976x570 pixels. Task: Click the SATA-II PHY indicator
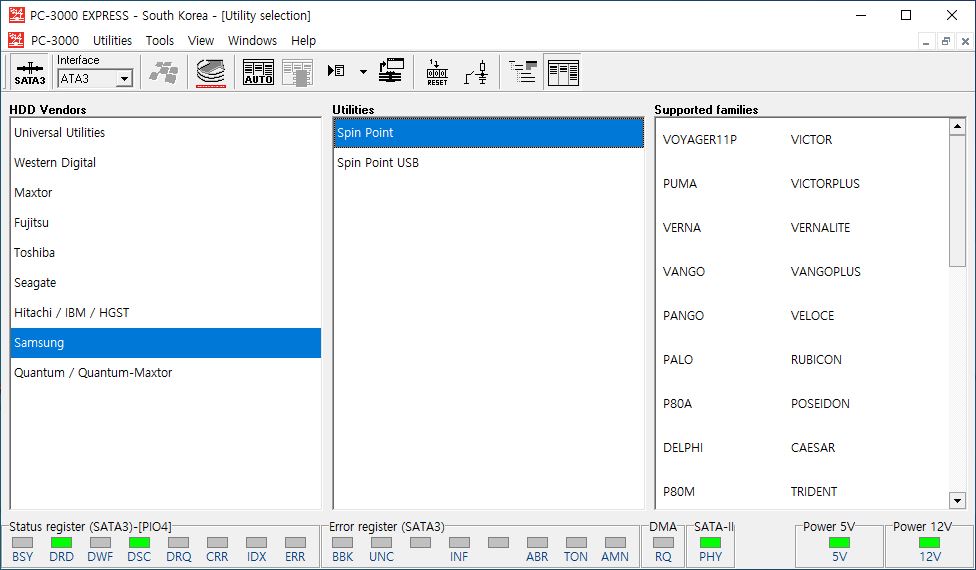(710, 543)
